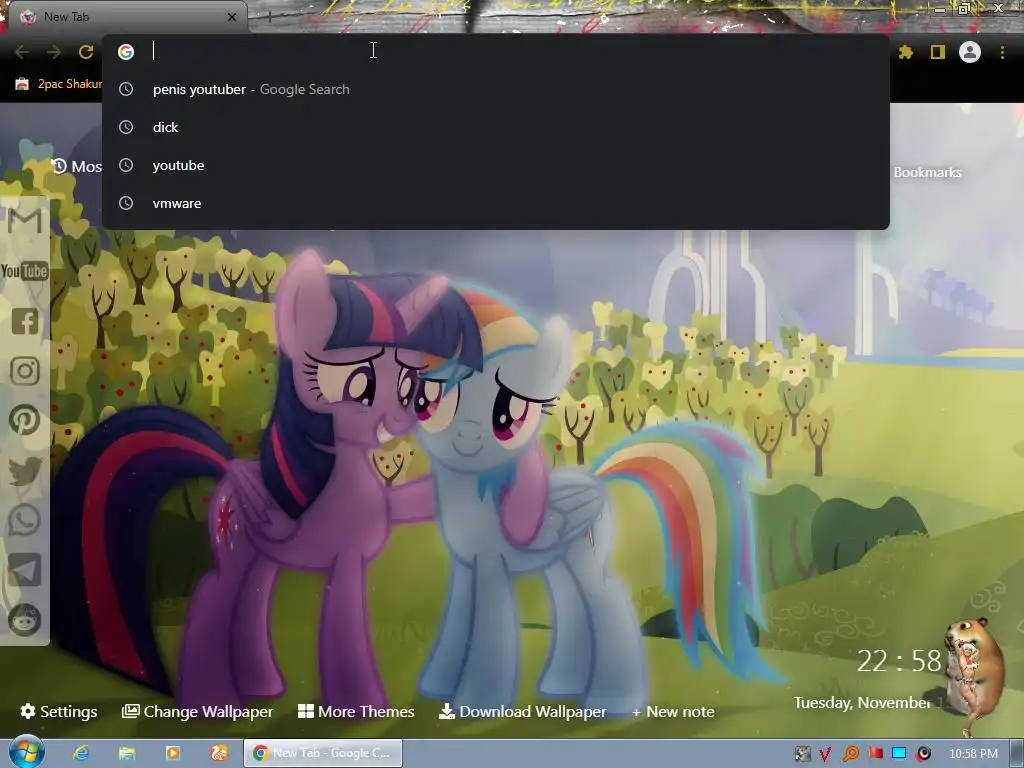Open Twitter from the sidebar
Image resolution: width=1024 pixels, height=768 pixels.
coord(25,471)
